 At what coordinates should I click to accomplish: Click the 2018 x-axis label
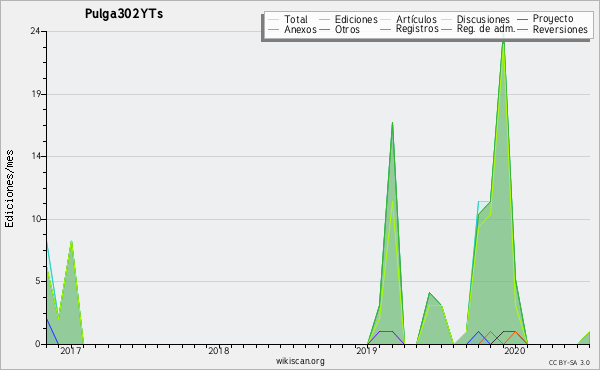pyautogui.click(x=219, y=350)
